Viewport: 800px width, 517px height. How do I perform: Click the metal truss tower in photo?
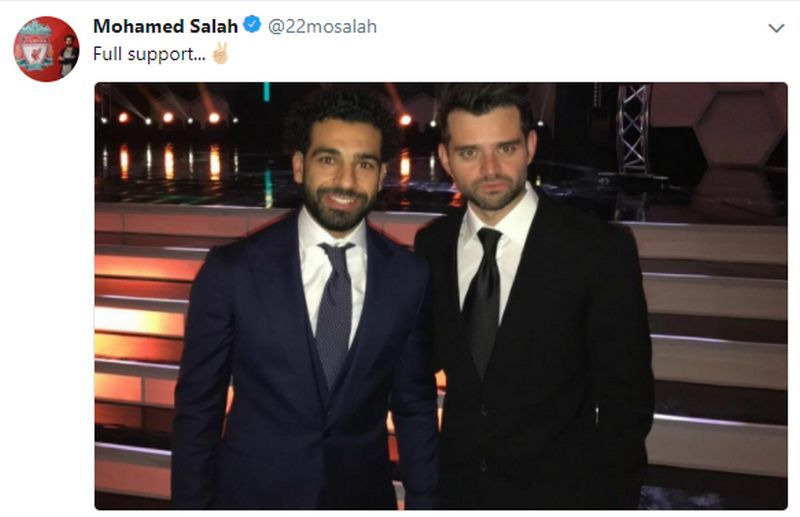[x=633, y=129]
